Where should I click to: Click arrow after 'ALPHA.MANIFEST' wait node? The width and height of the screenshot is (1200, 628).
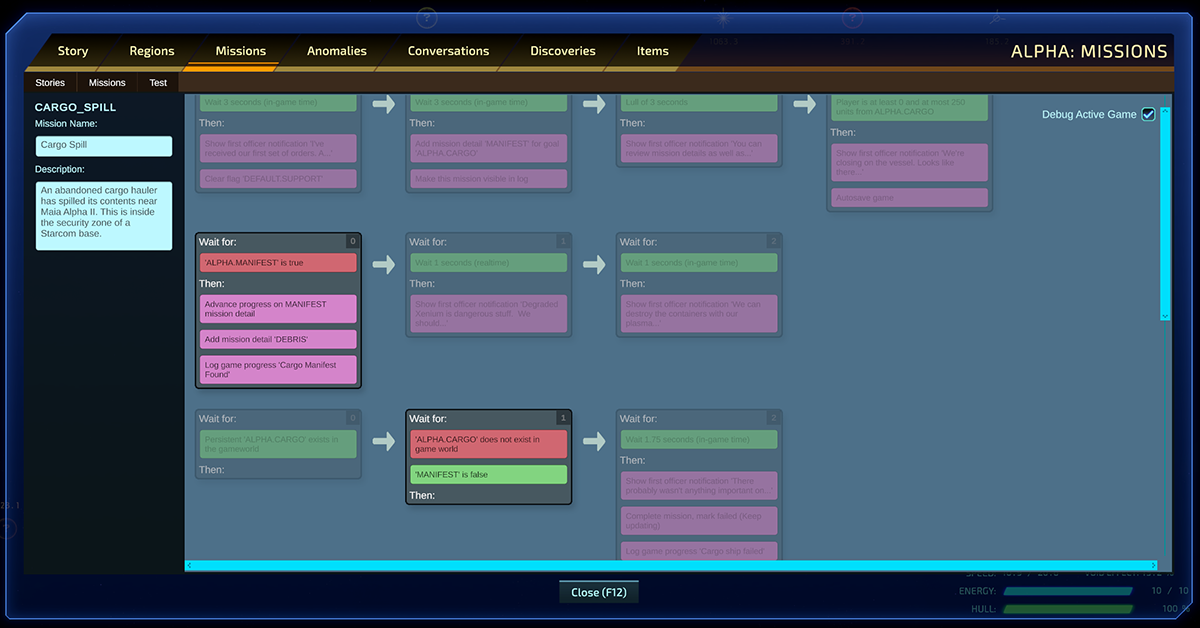(383, 264)
